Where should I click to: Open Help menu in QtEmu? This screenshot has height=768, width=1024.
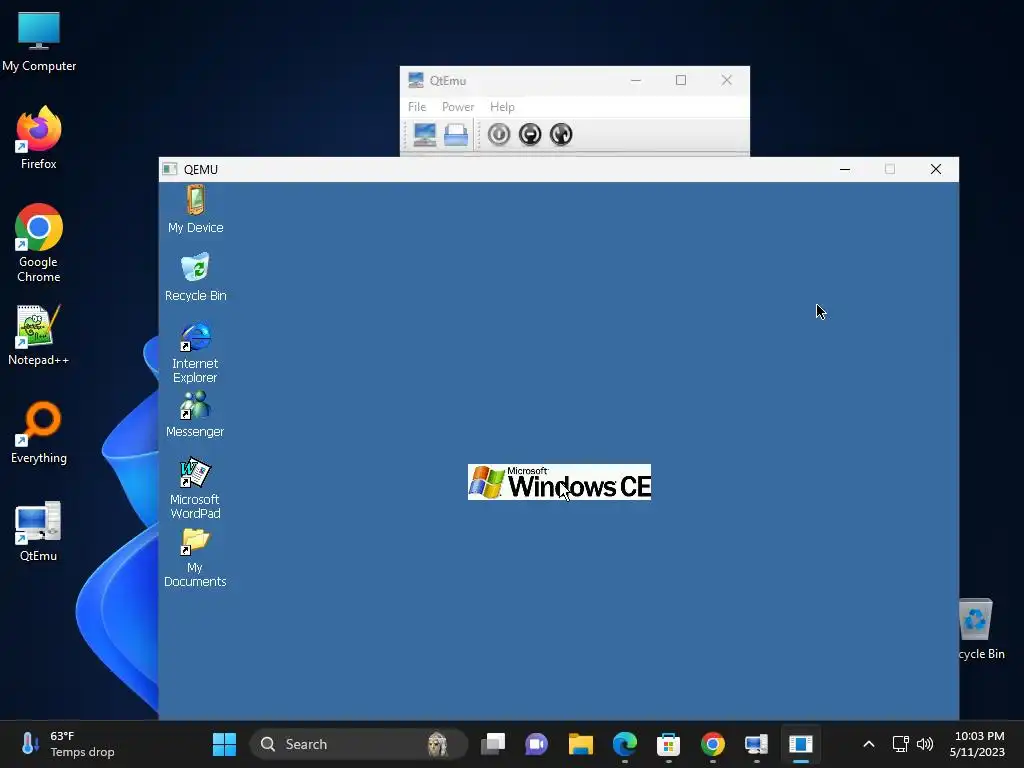click(502, 106)
